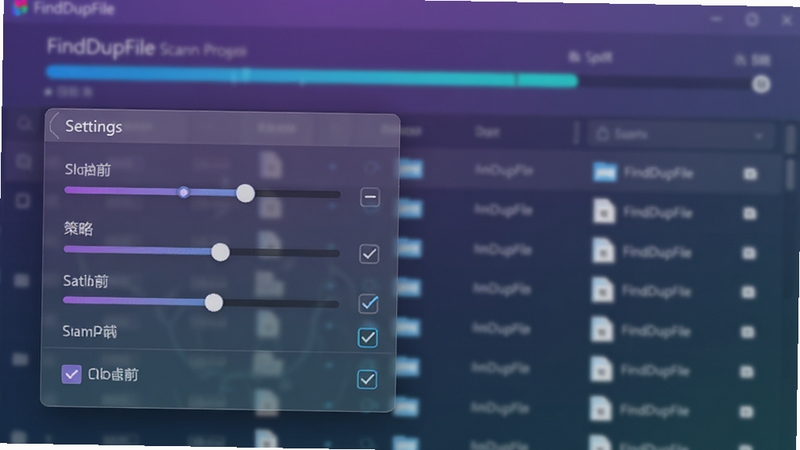The image size is (800, 450).
Task: Click the Satih slider thumb
Action: 214,303
